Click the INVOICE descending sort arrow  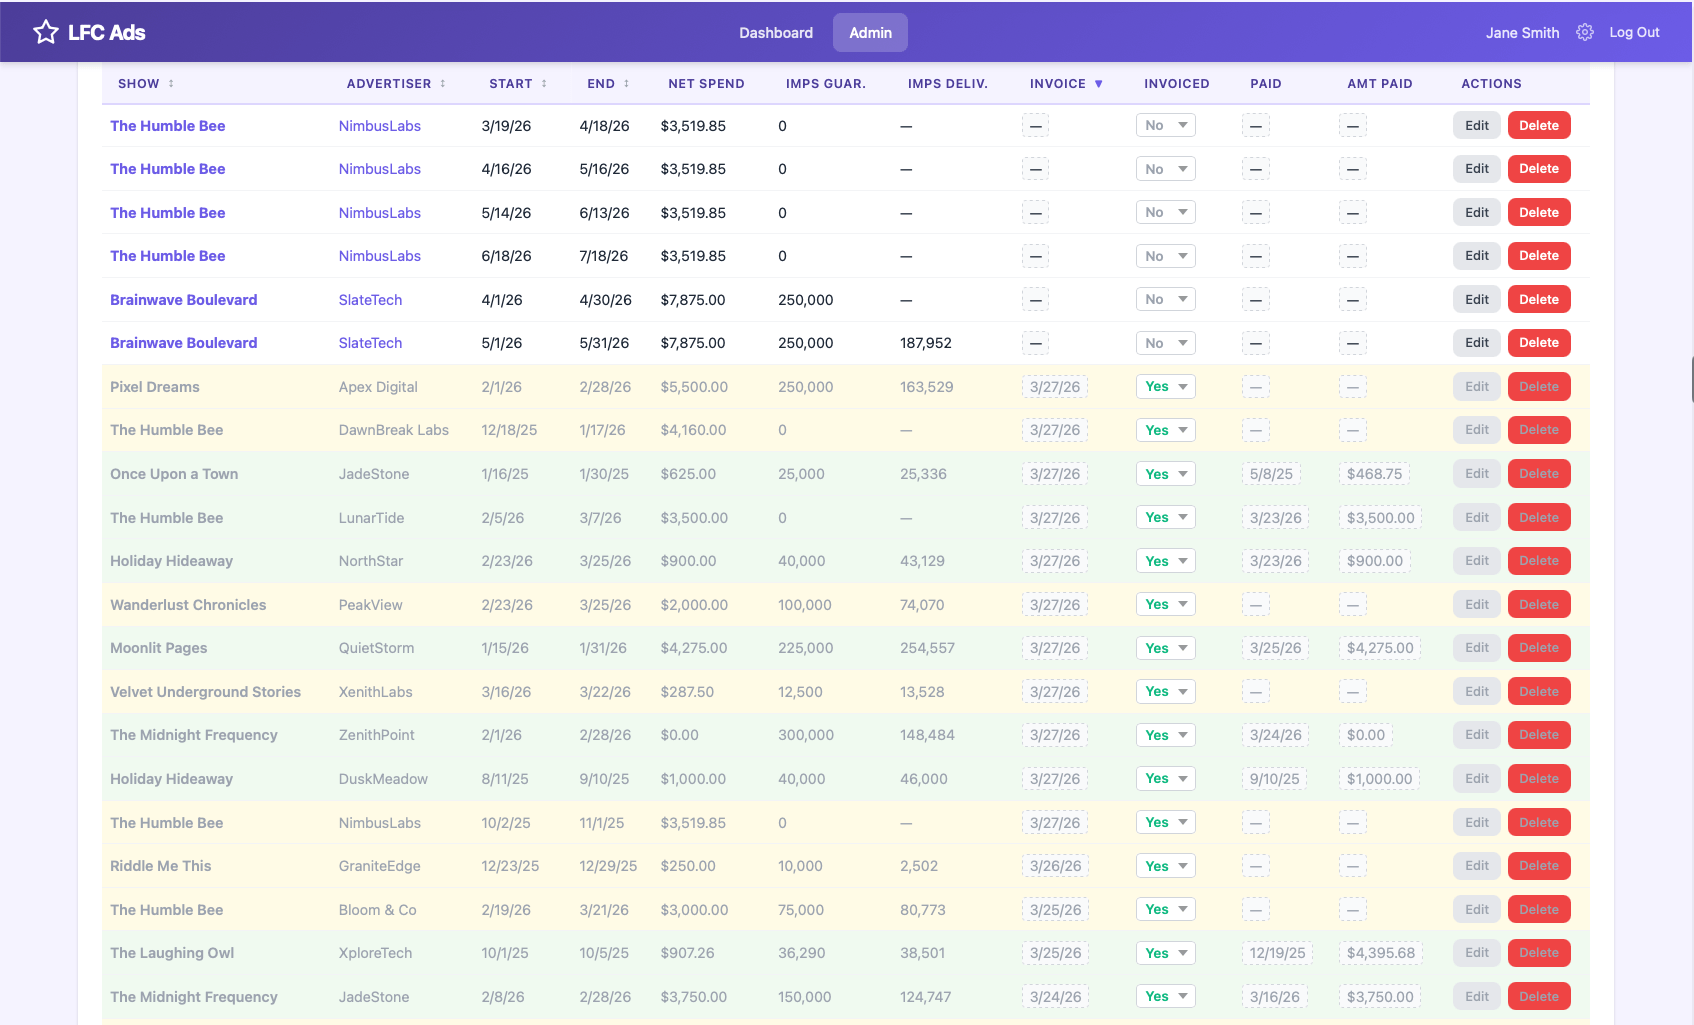pos(1098,84)
